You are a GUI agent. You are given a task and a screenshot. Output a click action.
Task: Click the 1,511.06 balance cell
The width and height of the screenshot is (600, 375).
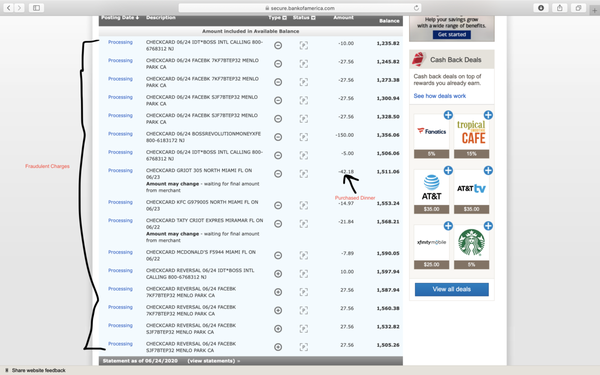click(x=388, y=172)
